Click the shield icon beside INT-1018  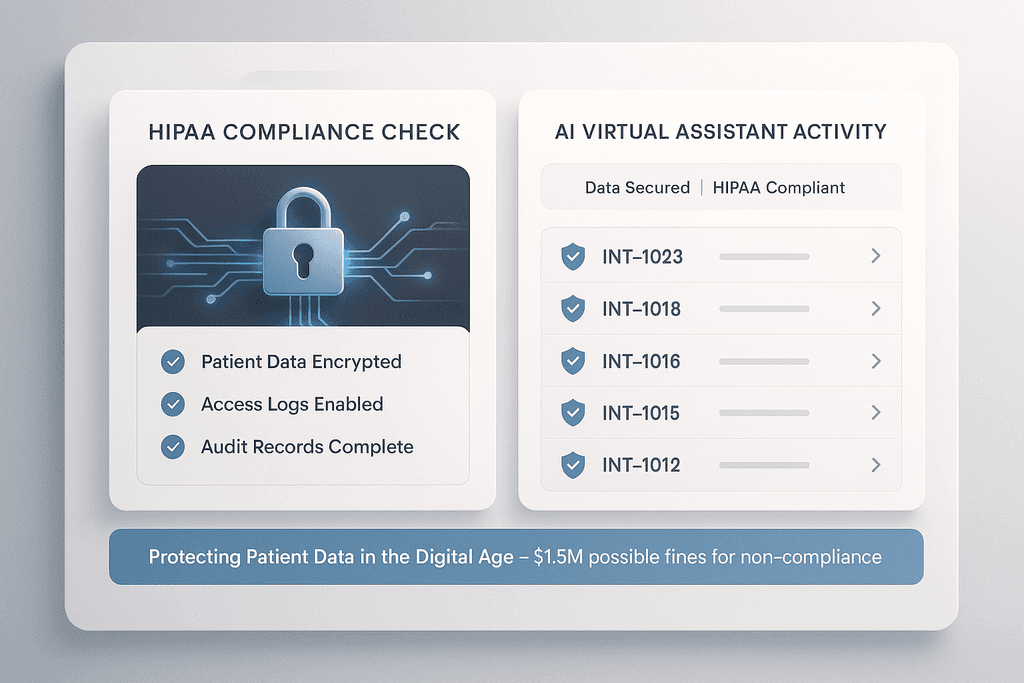point(573,308)
